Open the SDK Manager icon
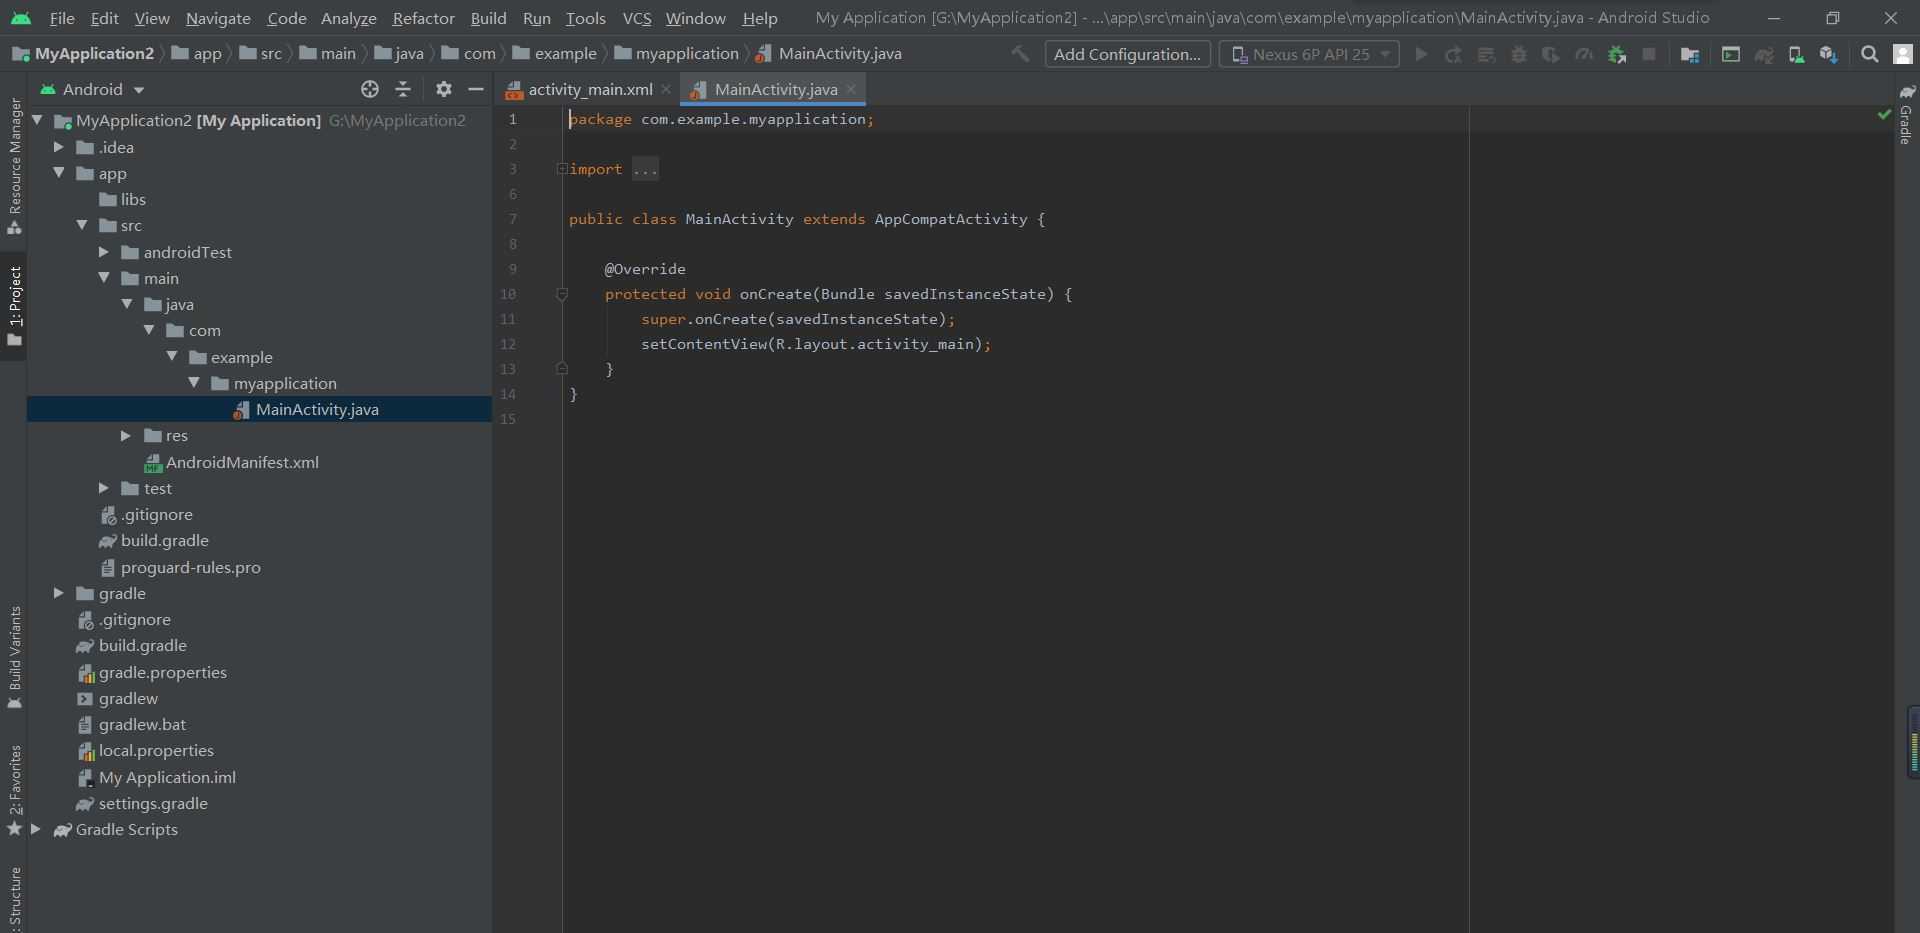Screen dimensions: 1920x933 click(1829, 54)
